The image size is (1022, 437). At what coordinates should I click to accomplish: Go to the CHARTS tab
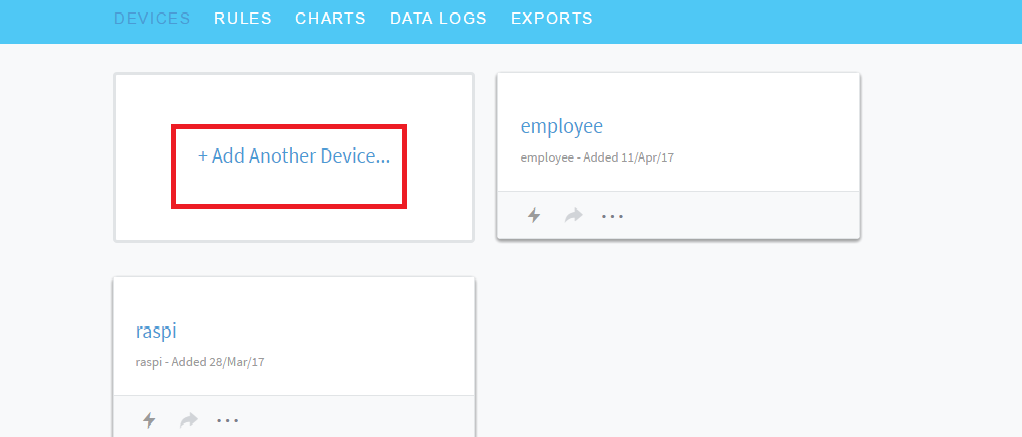tap(330, 19)
